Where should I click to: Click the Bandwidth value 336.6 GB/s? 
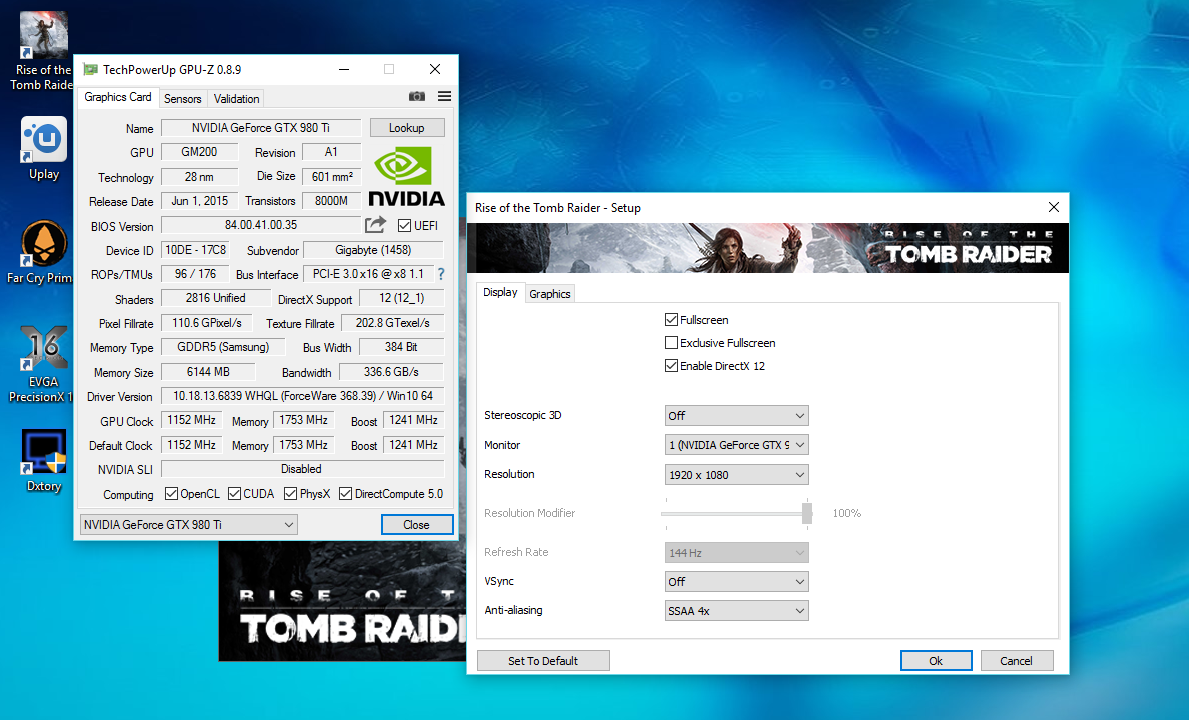[391, 371]
